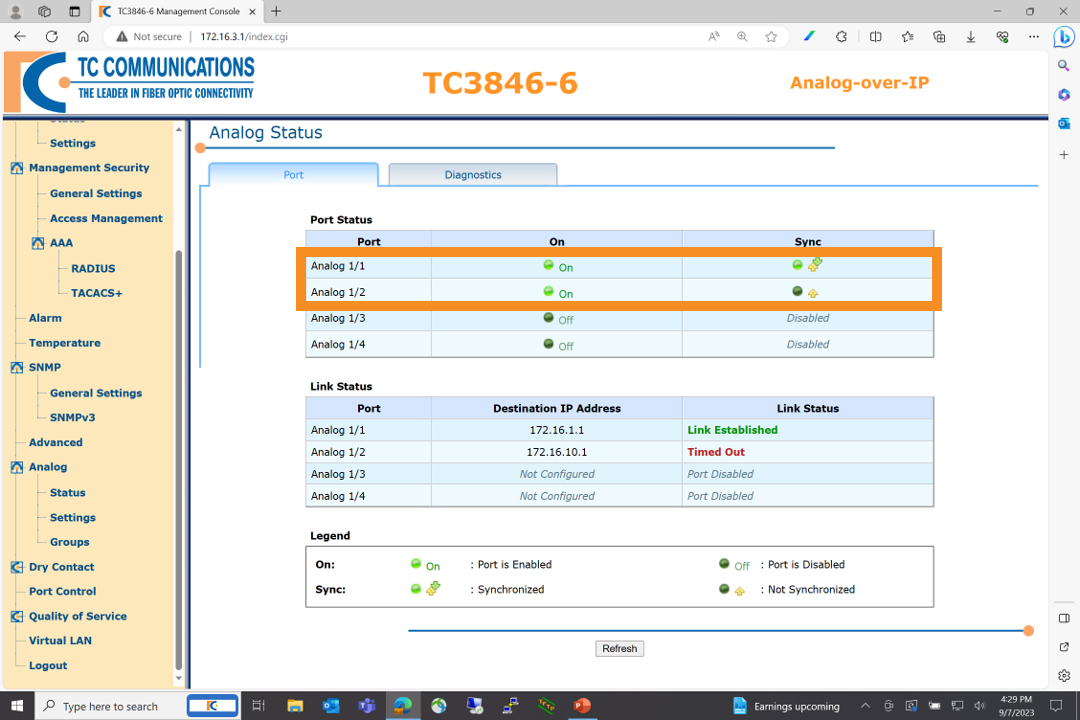Click Link Established status for Analog 1/1
Viewport: 1080px width, 720px height.
732,430
